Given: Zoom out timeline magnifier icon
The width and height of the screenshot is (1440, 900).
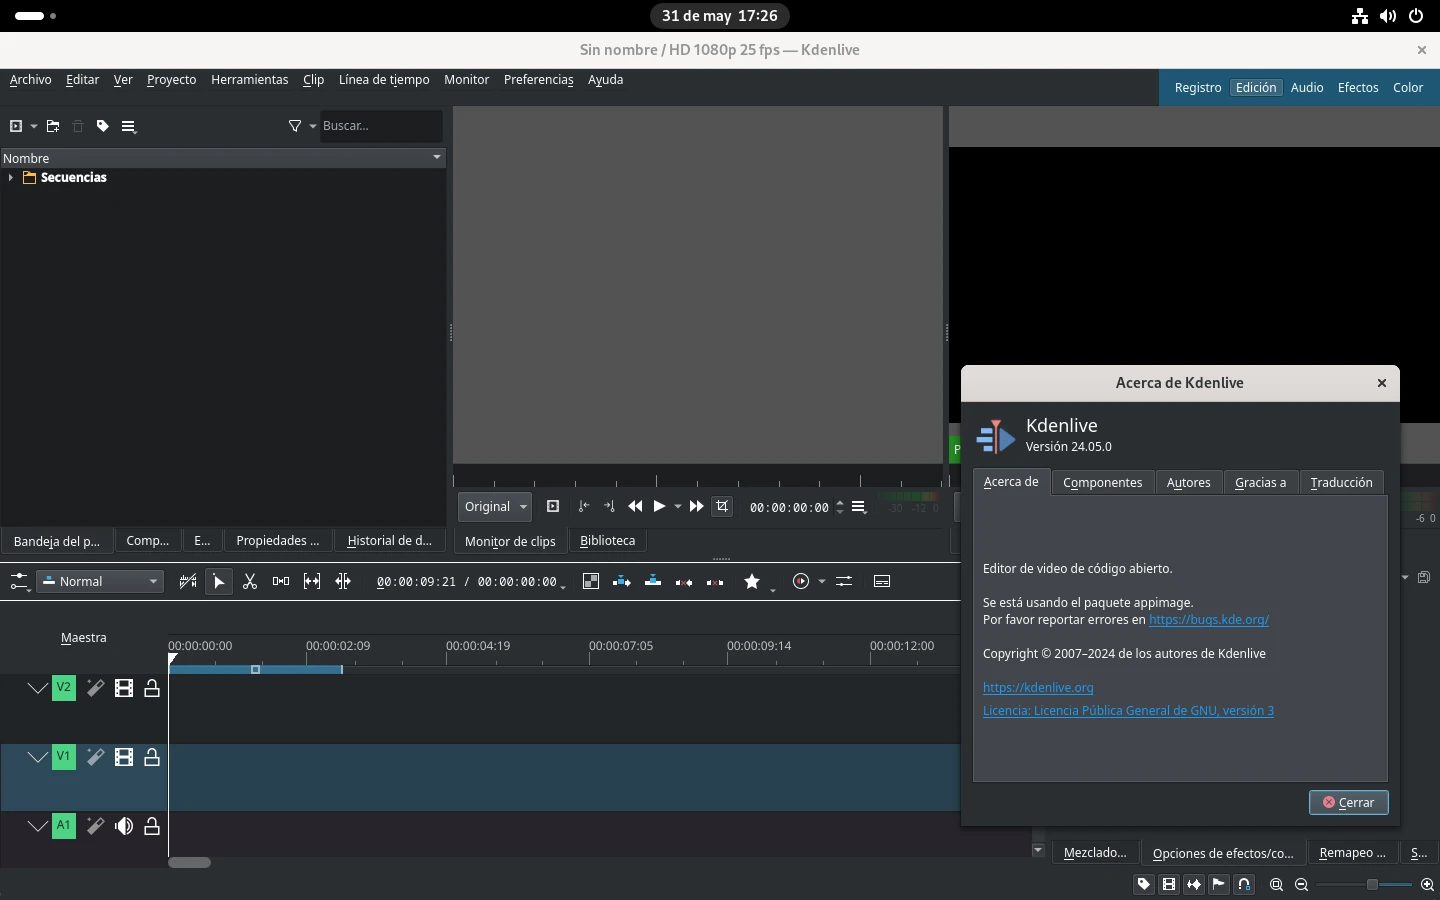Looking at the screenshot, I should (1302, 884).
